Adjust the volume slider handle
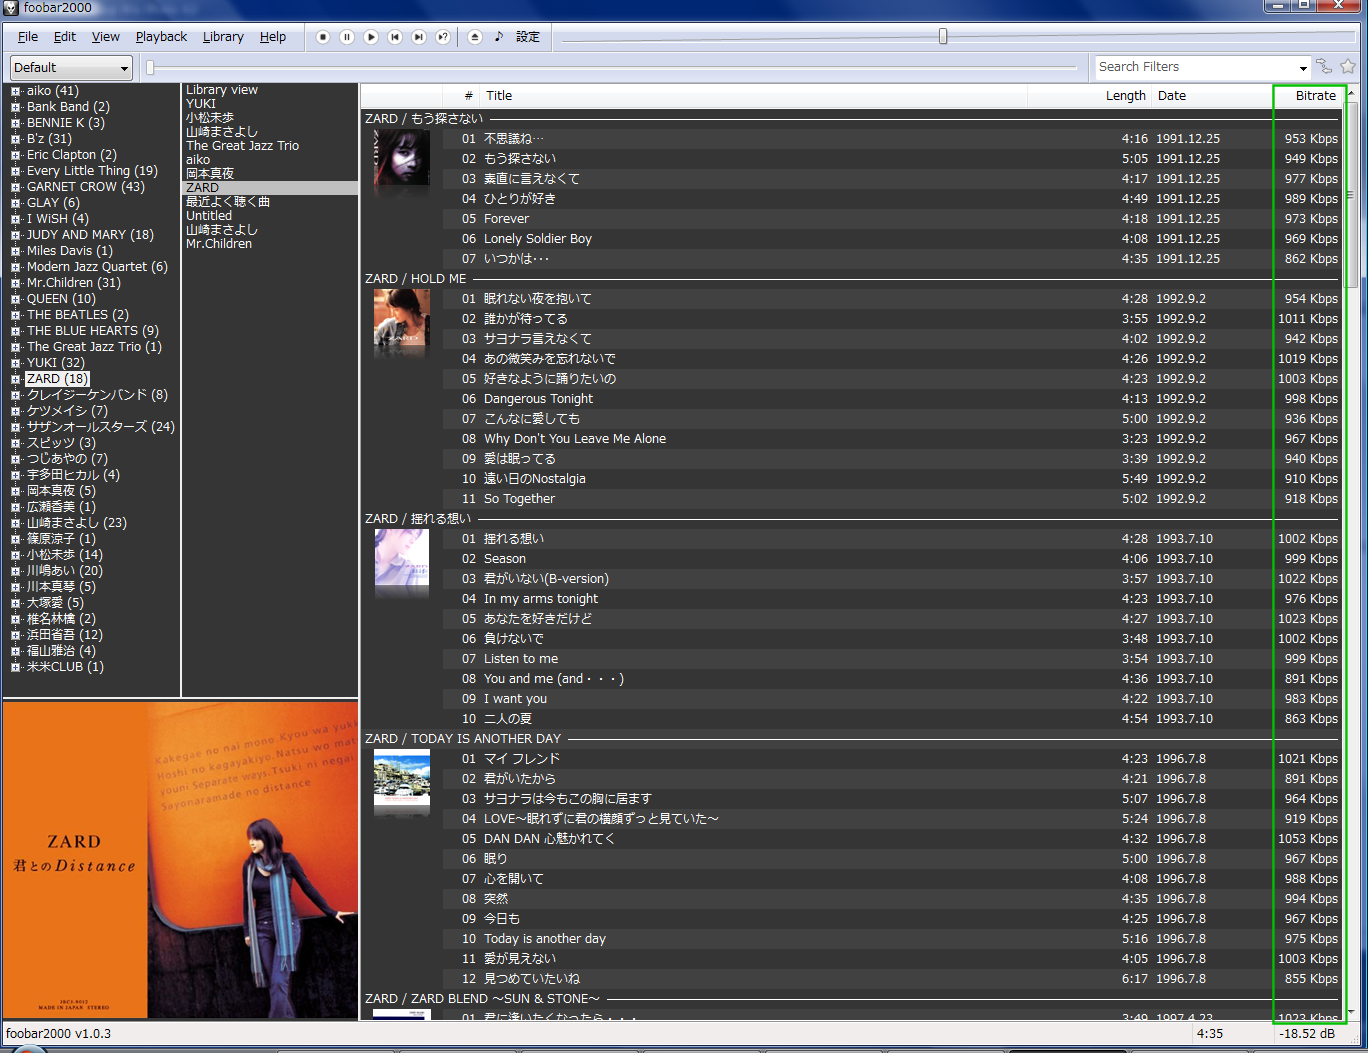The height and width of the screenshot is (1053, 1368). [x=943, y=37]
